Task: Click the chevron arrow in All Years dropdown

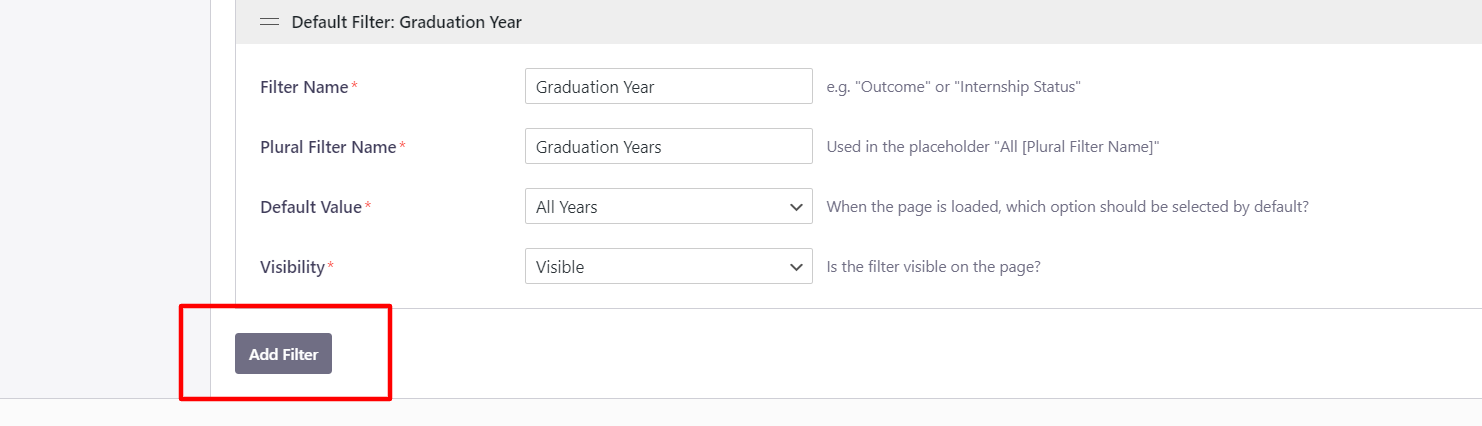Action: (x=796, y=207)
